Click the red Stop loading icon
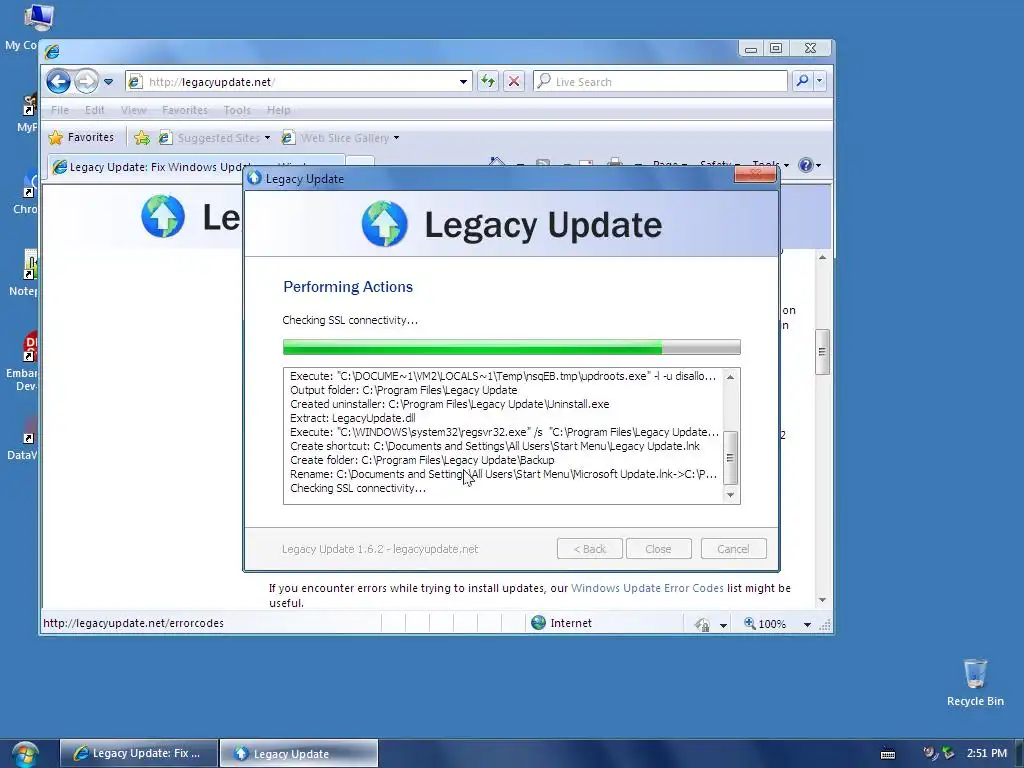The image size is (1024, 768). (x=514, y=82)
